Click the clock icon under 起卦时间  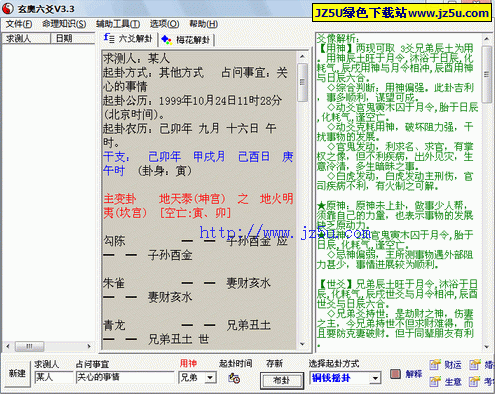[234, 378]
